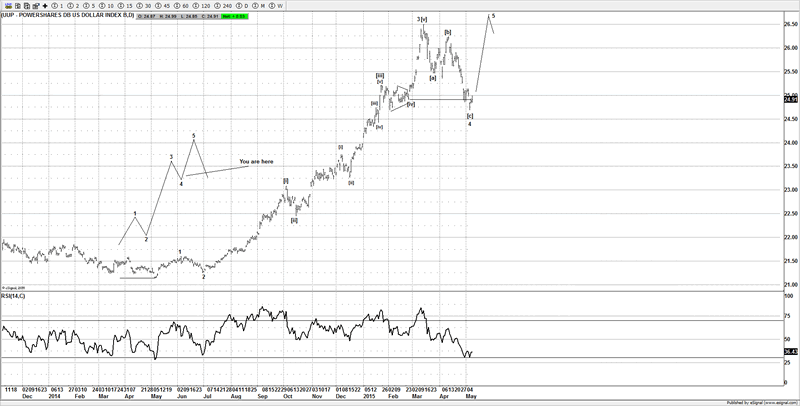Switch to the 10-minute interval
Screen dimensions: 800x406
click(x=106, y=6)
